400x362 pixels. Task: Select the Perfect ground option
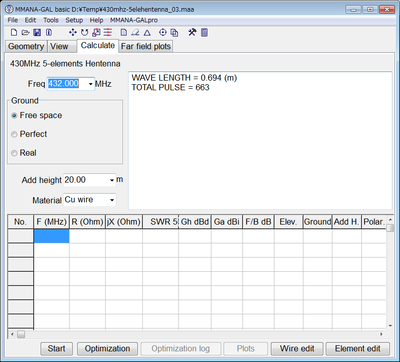29,134
